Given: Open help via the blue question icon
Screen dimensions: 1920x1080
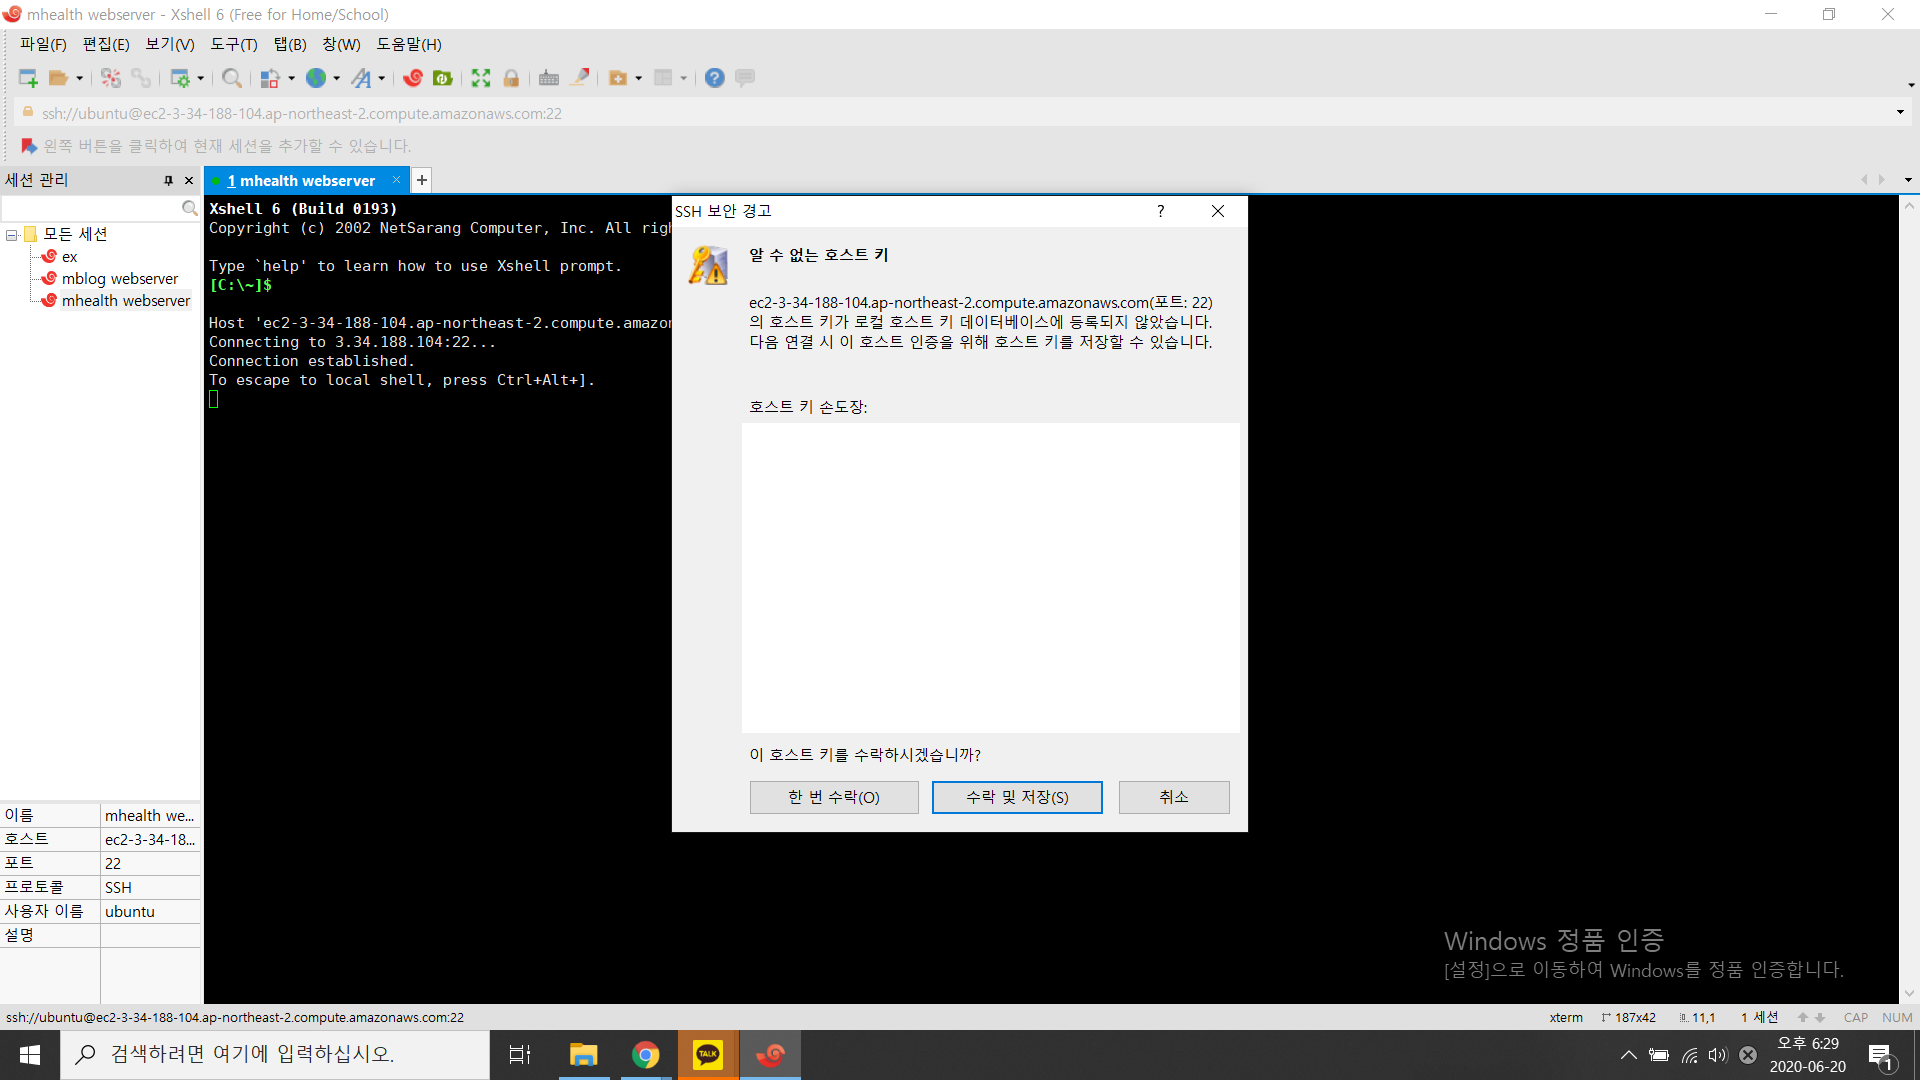Looking at the screenshot, I should pyautogui.click(x=714, y=78).
